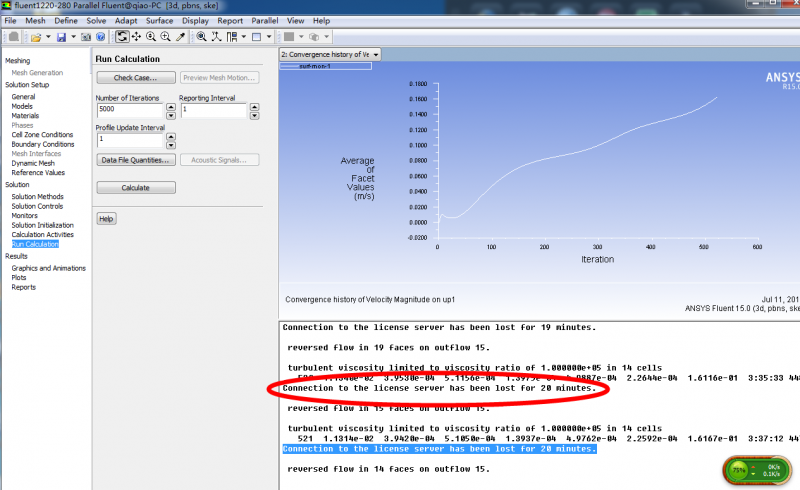The height and width of the screenshot is (490, 800).
Task: Open the Report menu
Action: [230, 21]
